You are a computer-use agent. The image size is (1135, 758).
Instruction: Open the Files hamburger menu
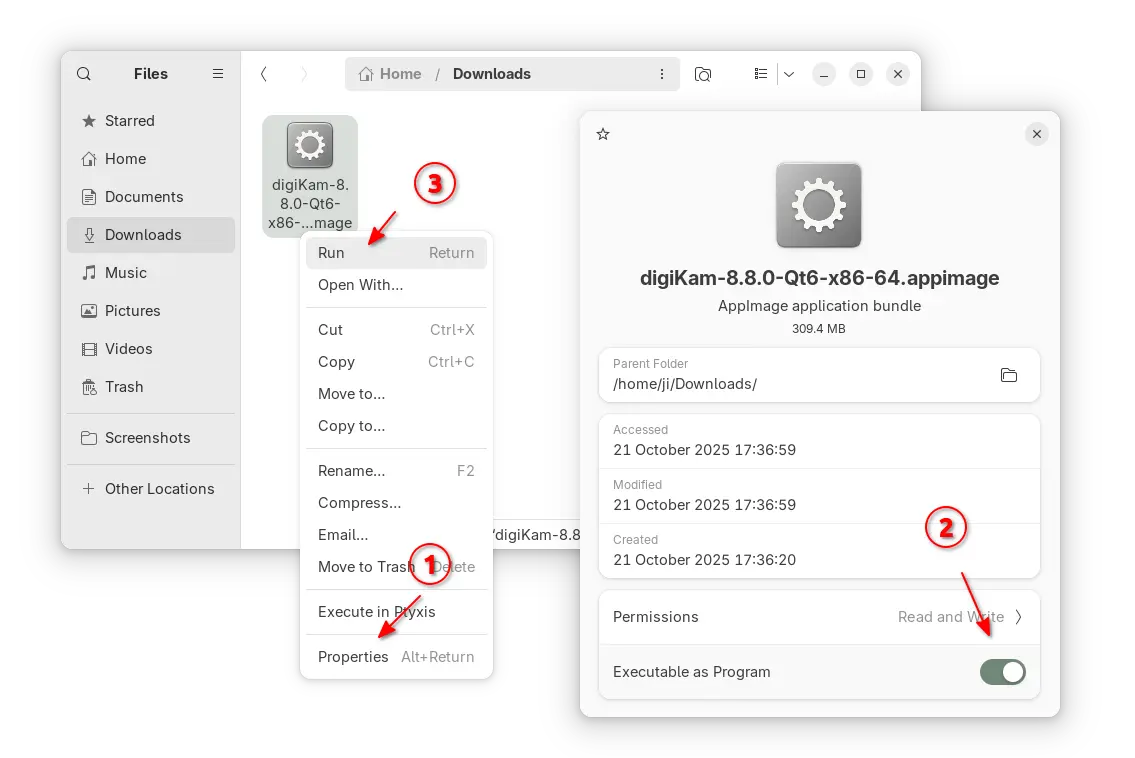point(218,74)
